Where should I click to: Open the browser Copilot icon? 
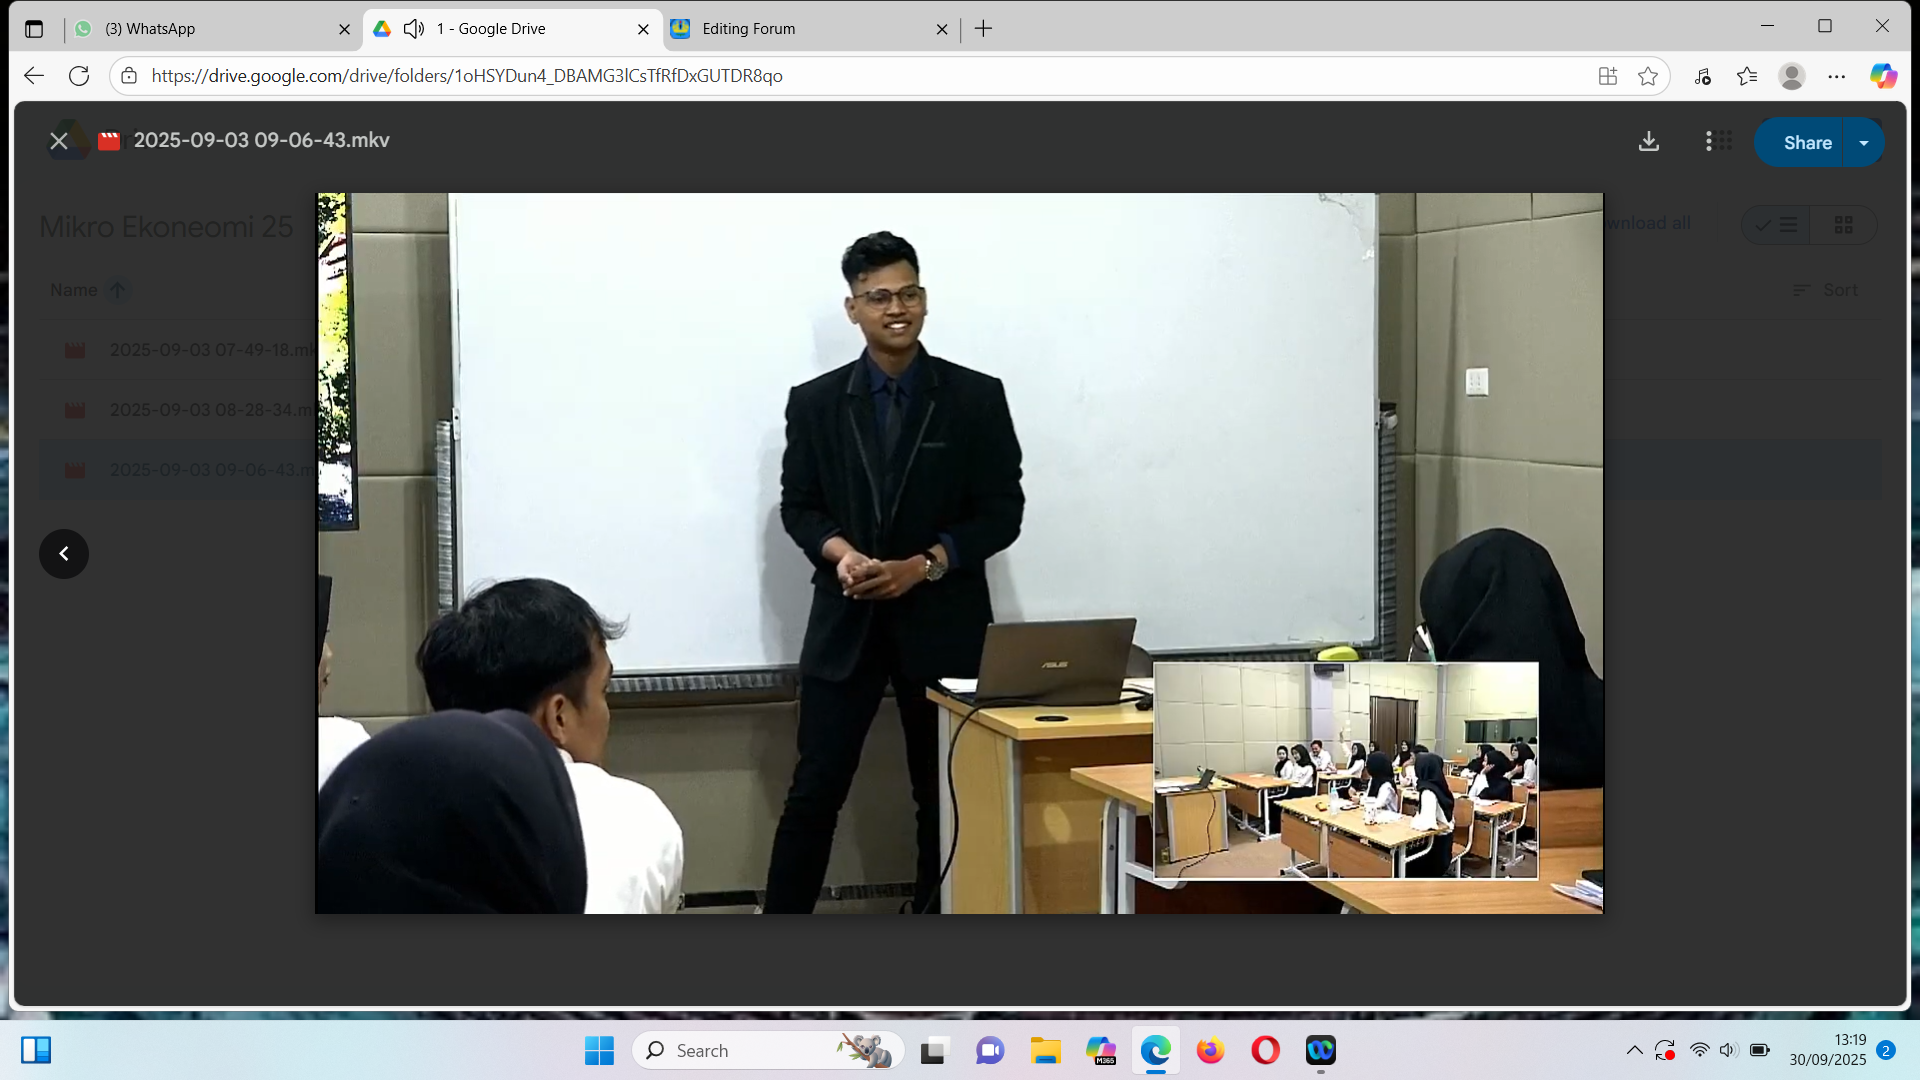coord(1883,76)
